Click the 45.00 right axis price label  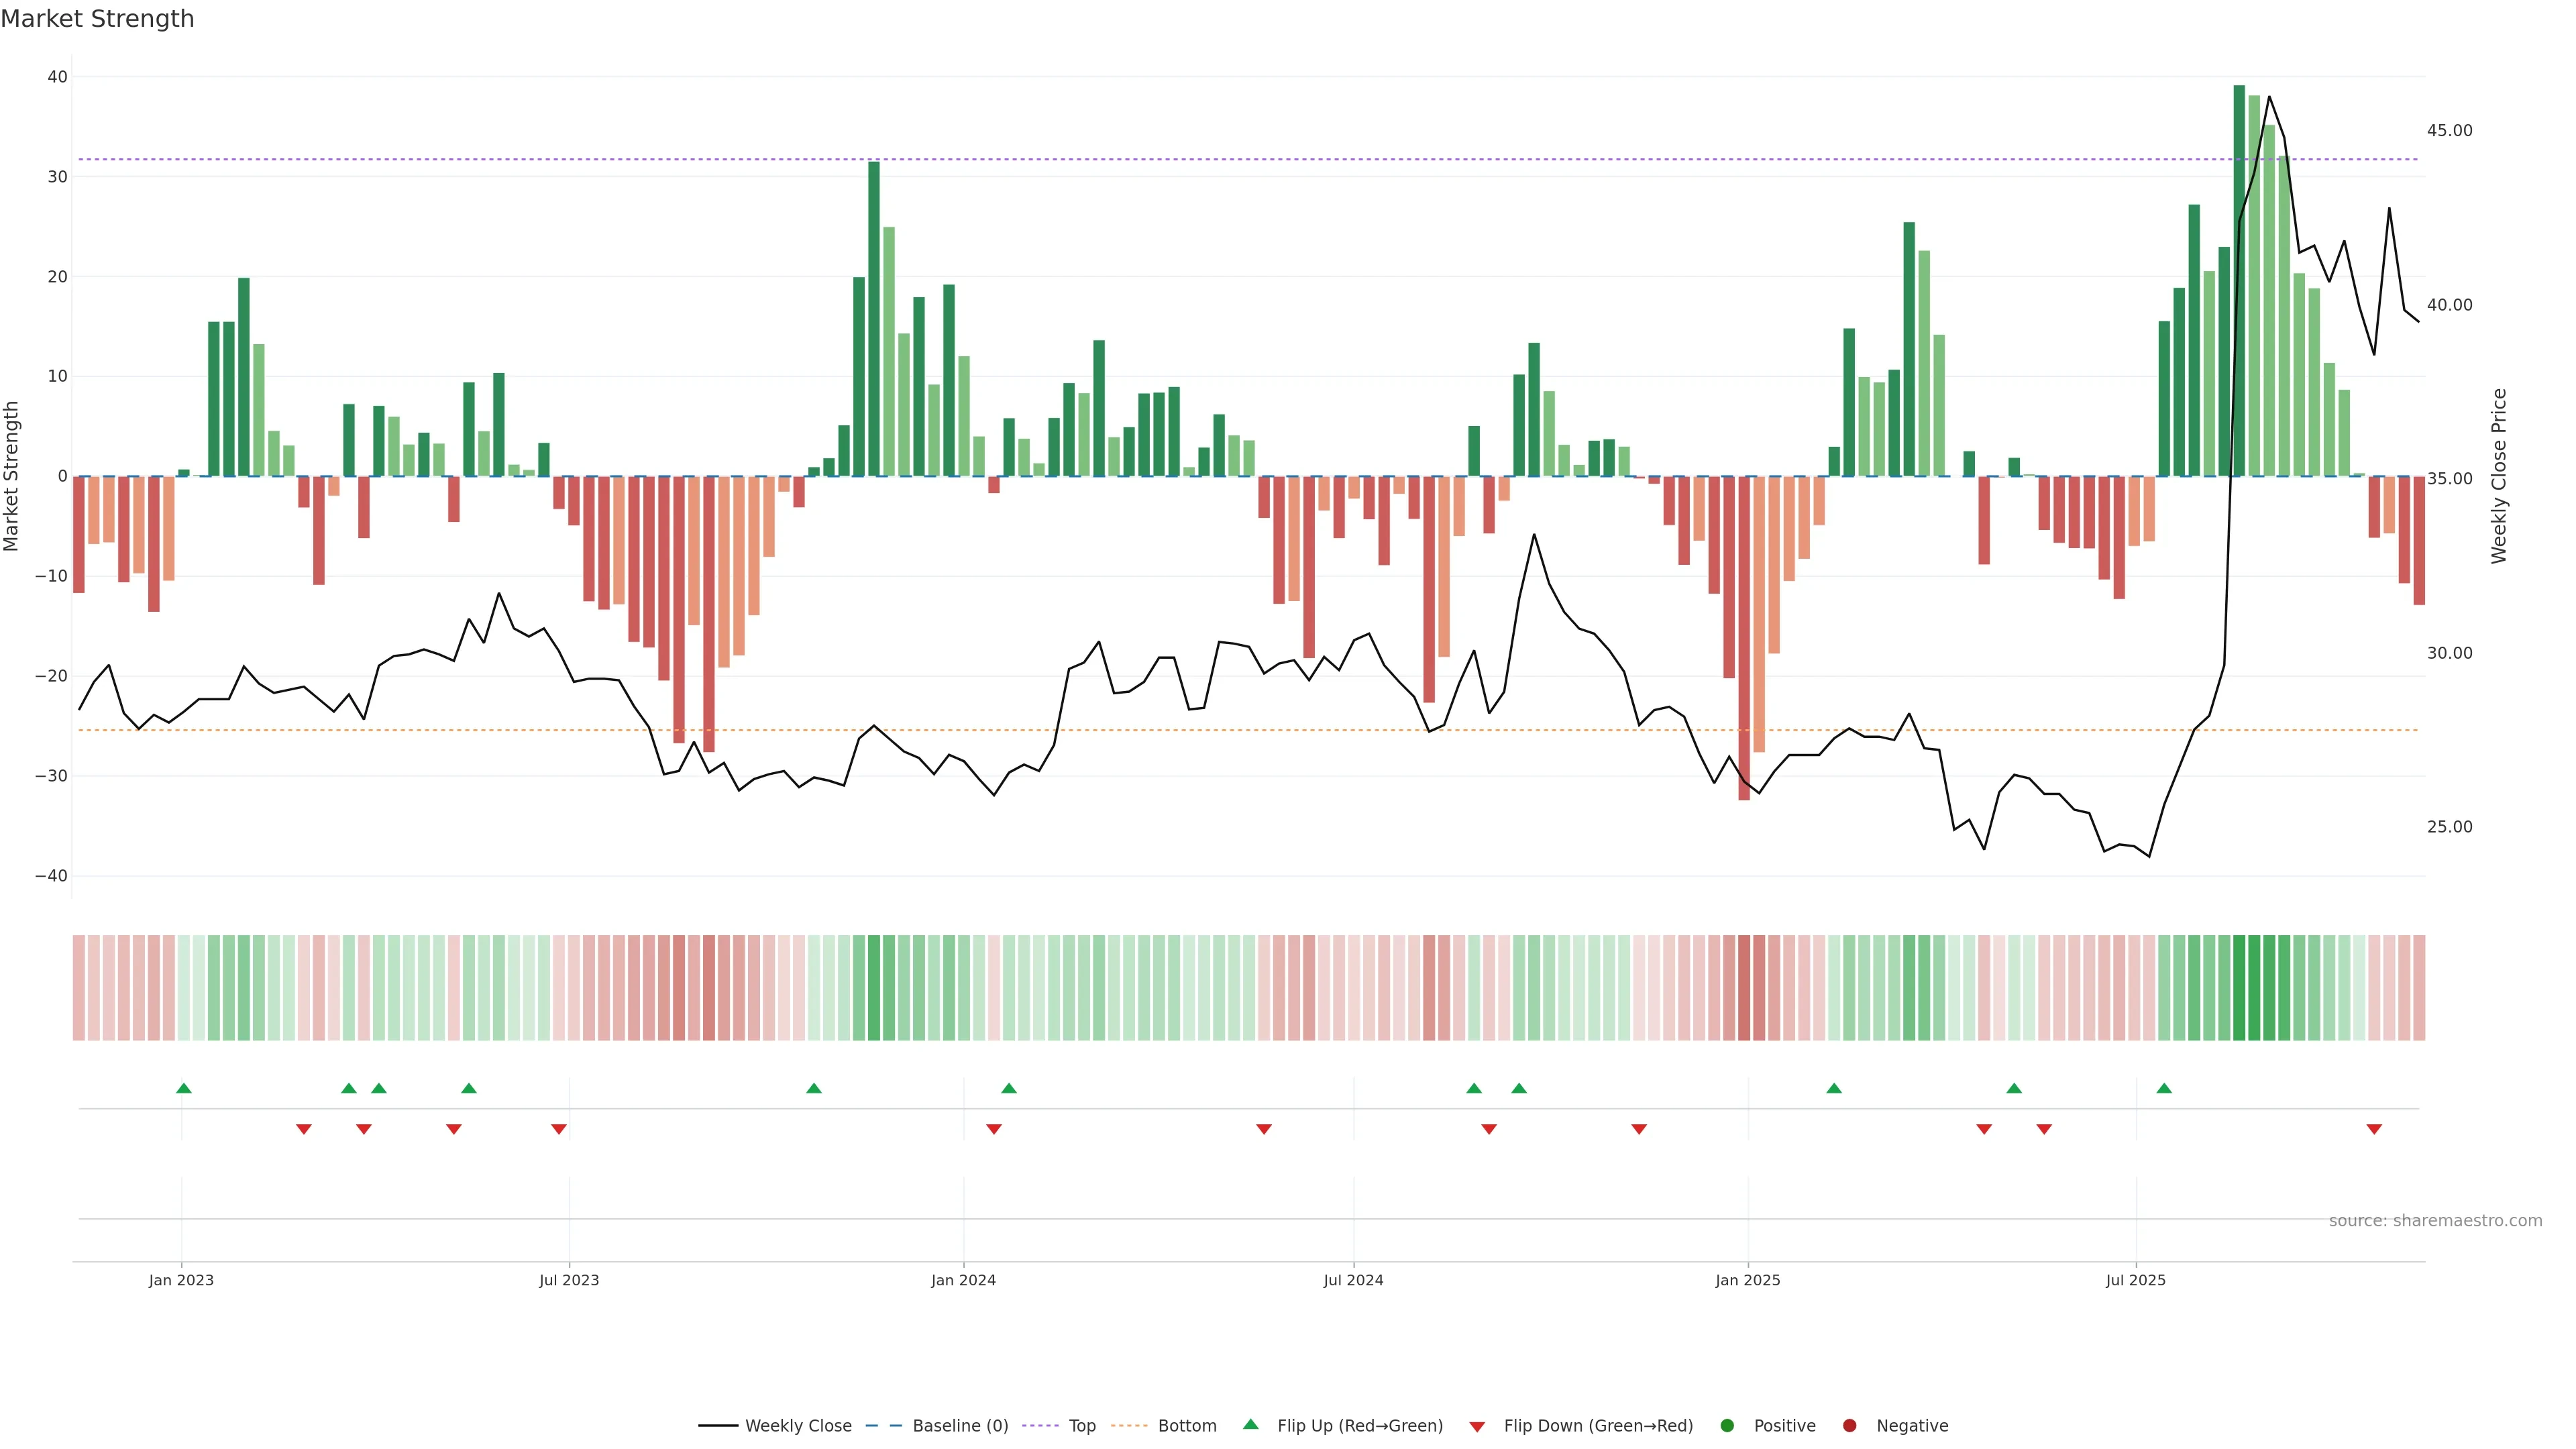[2449, 131]
